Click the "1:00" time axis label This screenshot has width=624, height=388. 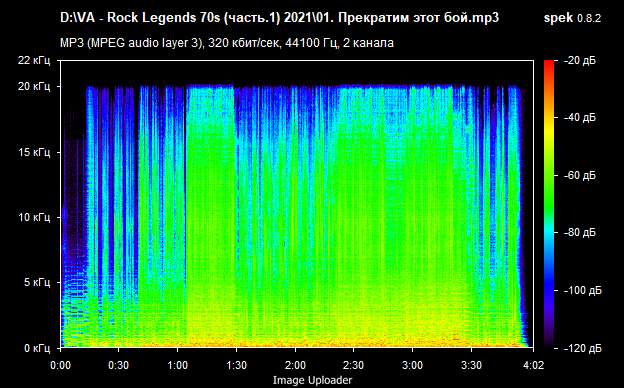pyautogui.click(x=177, y=365)
